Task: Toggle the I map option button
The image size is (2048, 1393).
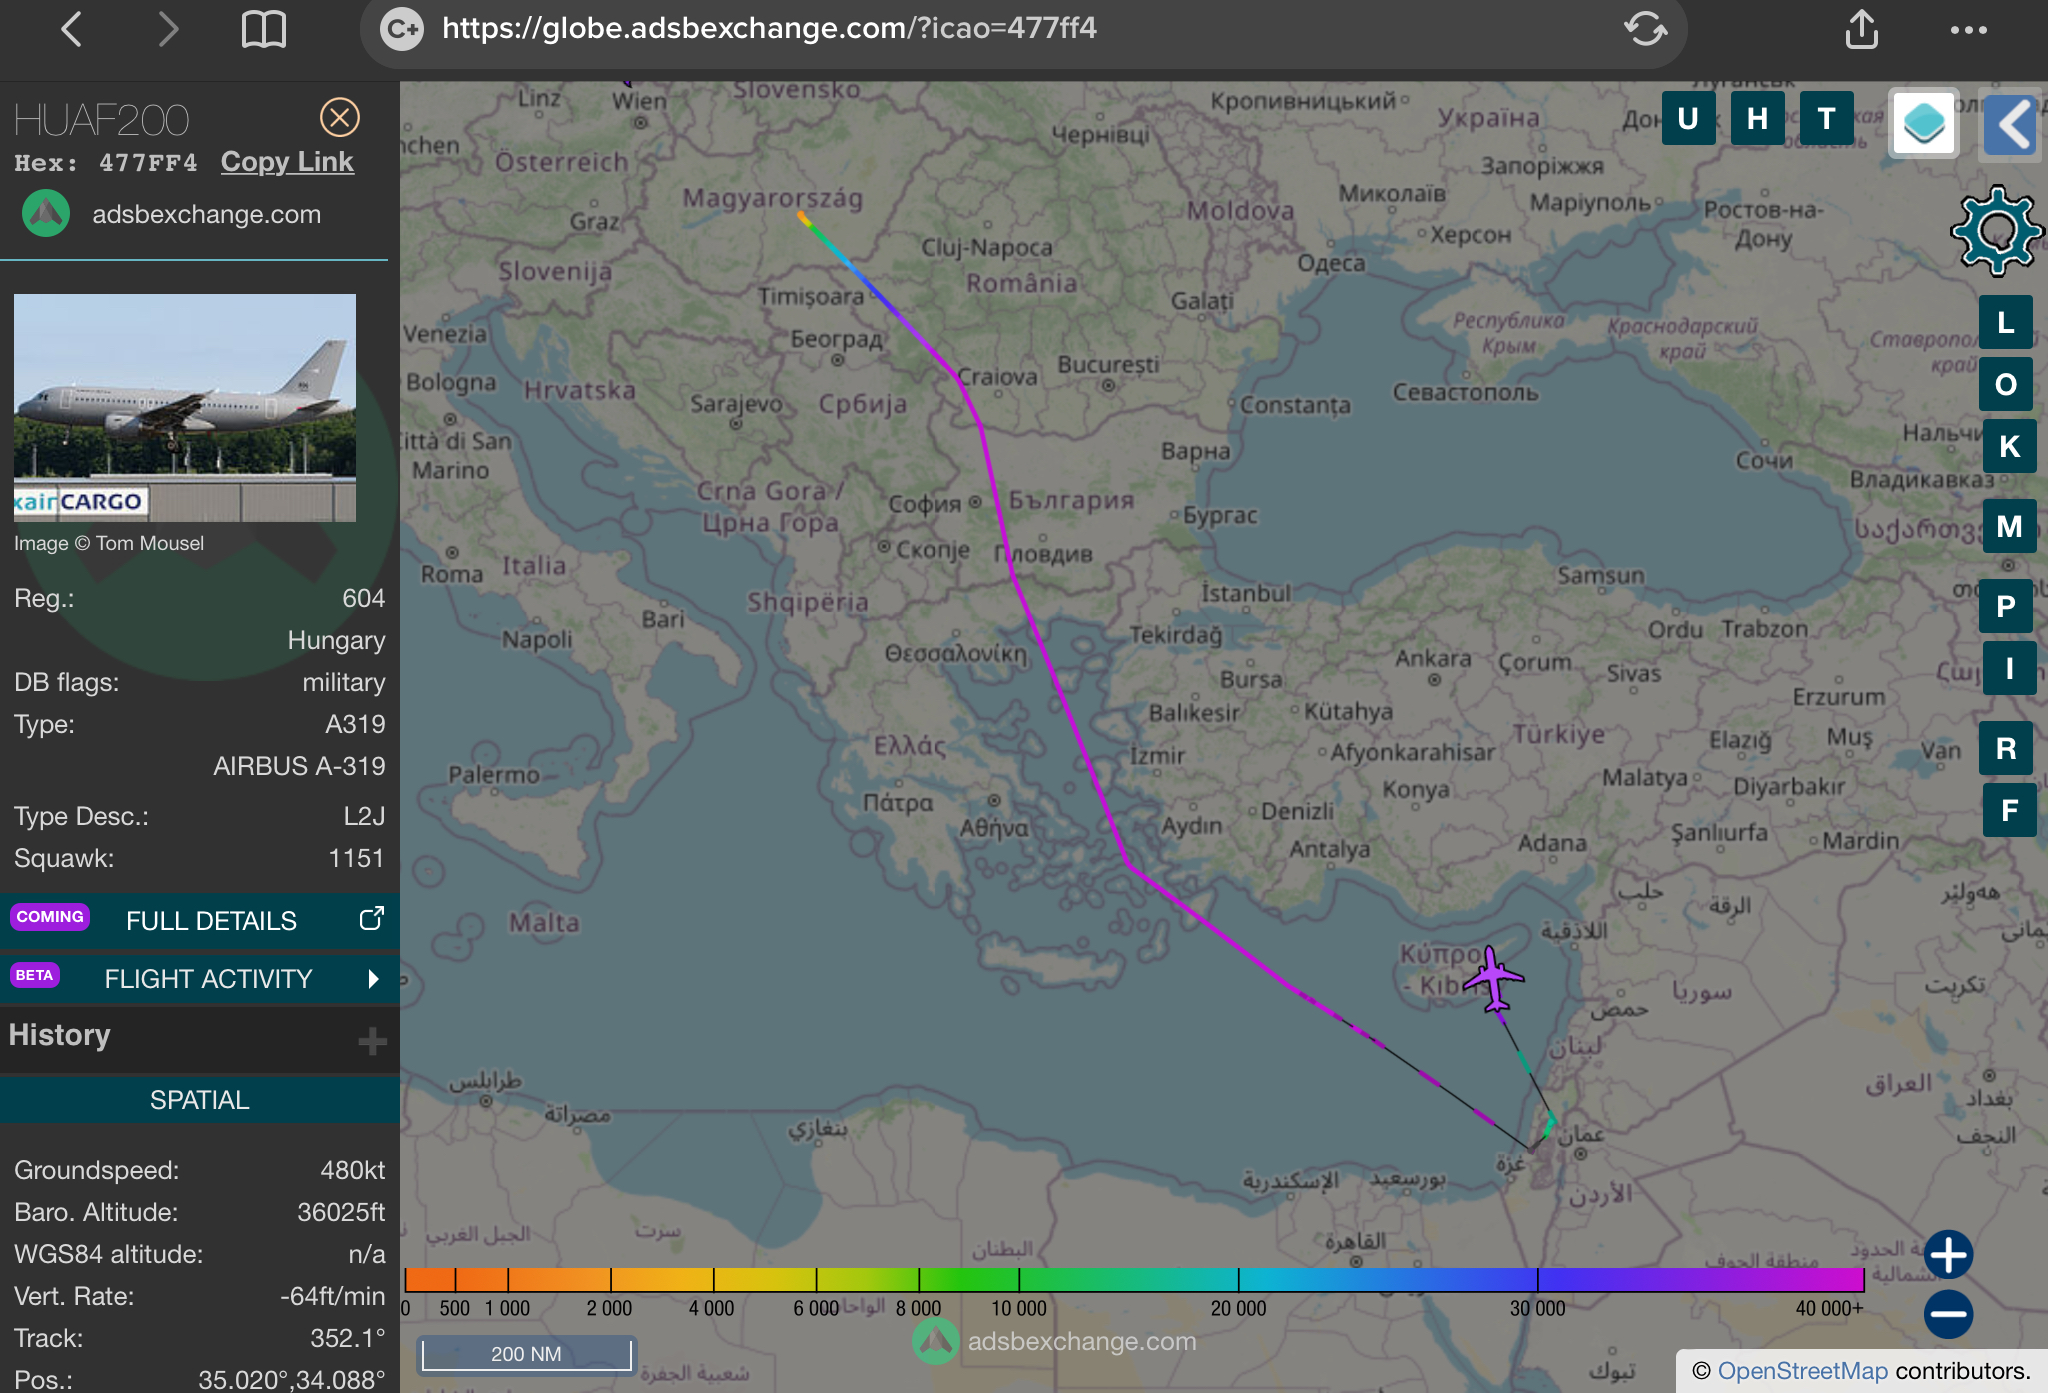Action: pyautogui.click(x=2009, y=668)
